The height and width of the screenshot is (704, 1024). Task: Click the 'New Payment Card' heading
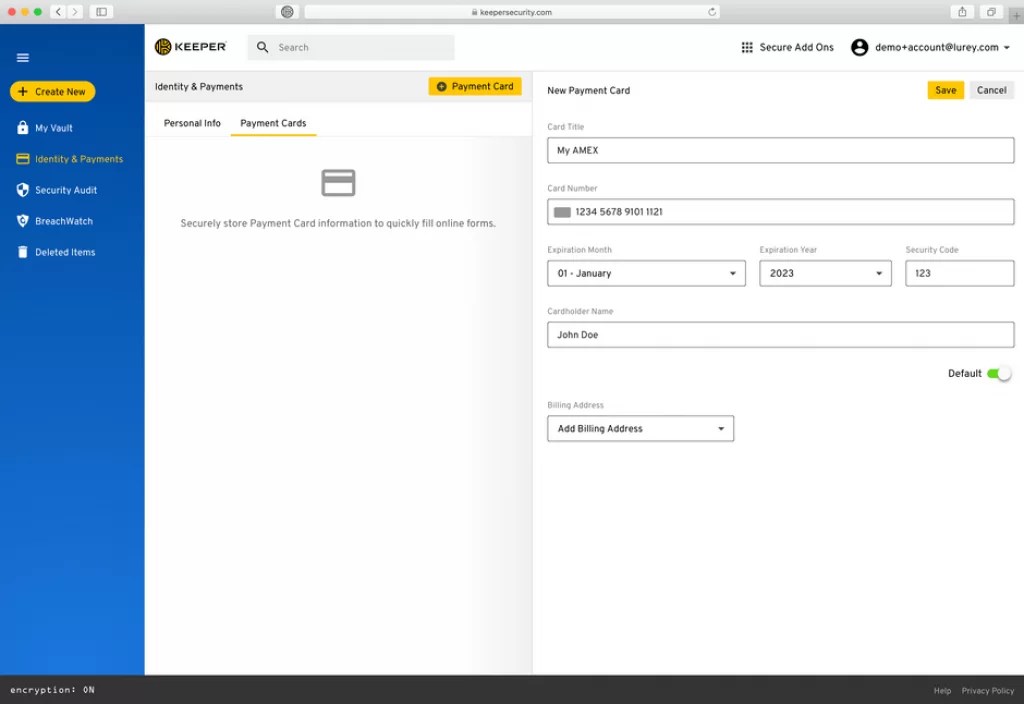pos(588,90)
